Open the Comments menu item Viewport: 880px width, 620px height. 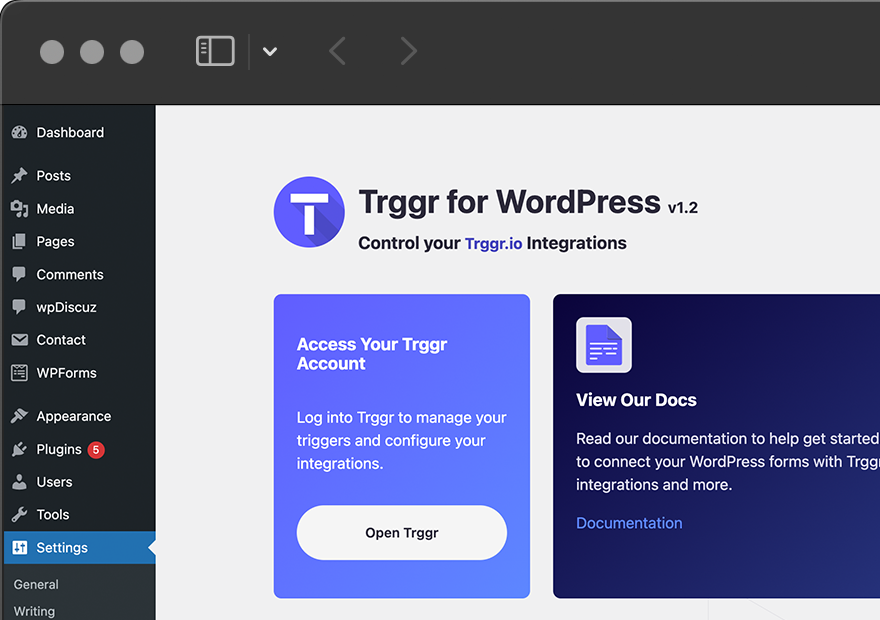point(78,274)
